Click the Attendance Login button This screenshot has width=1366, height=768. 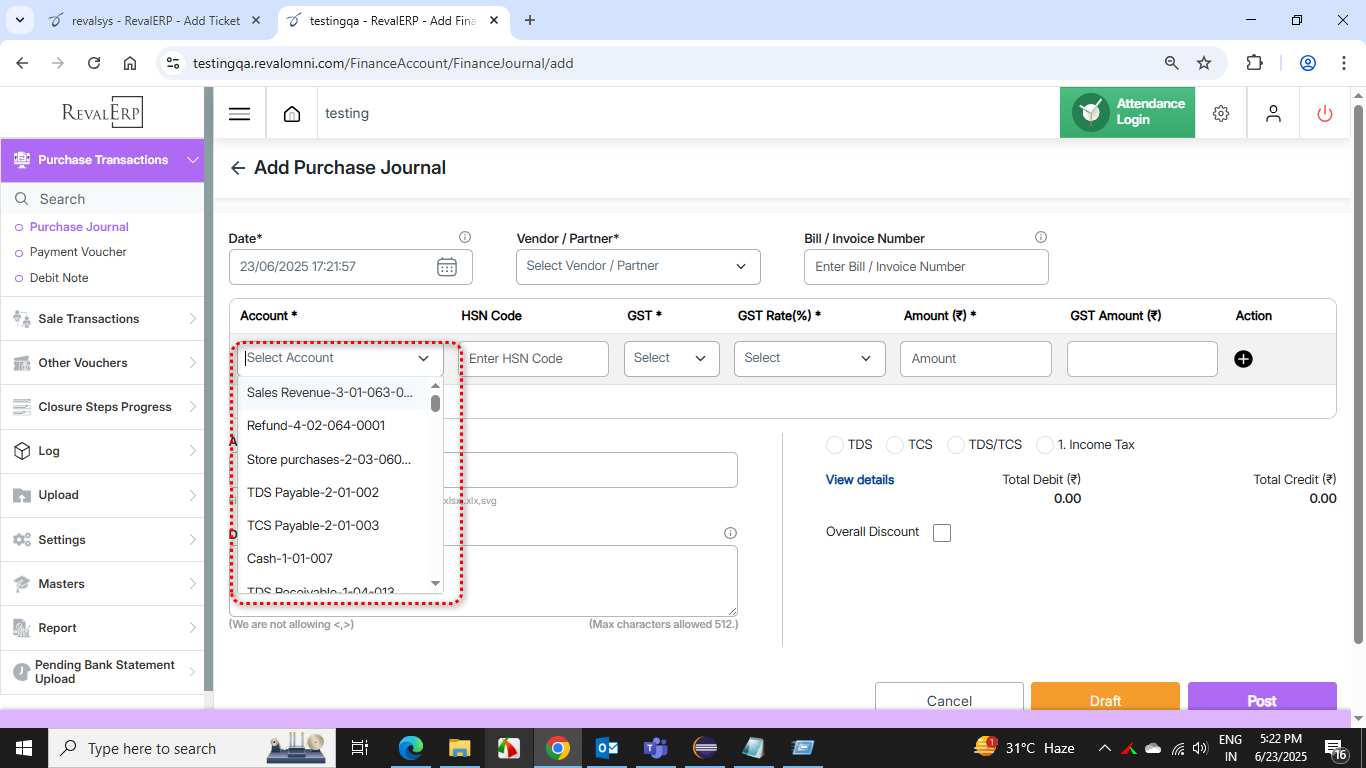point(1127,112)
